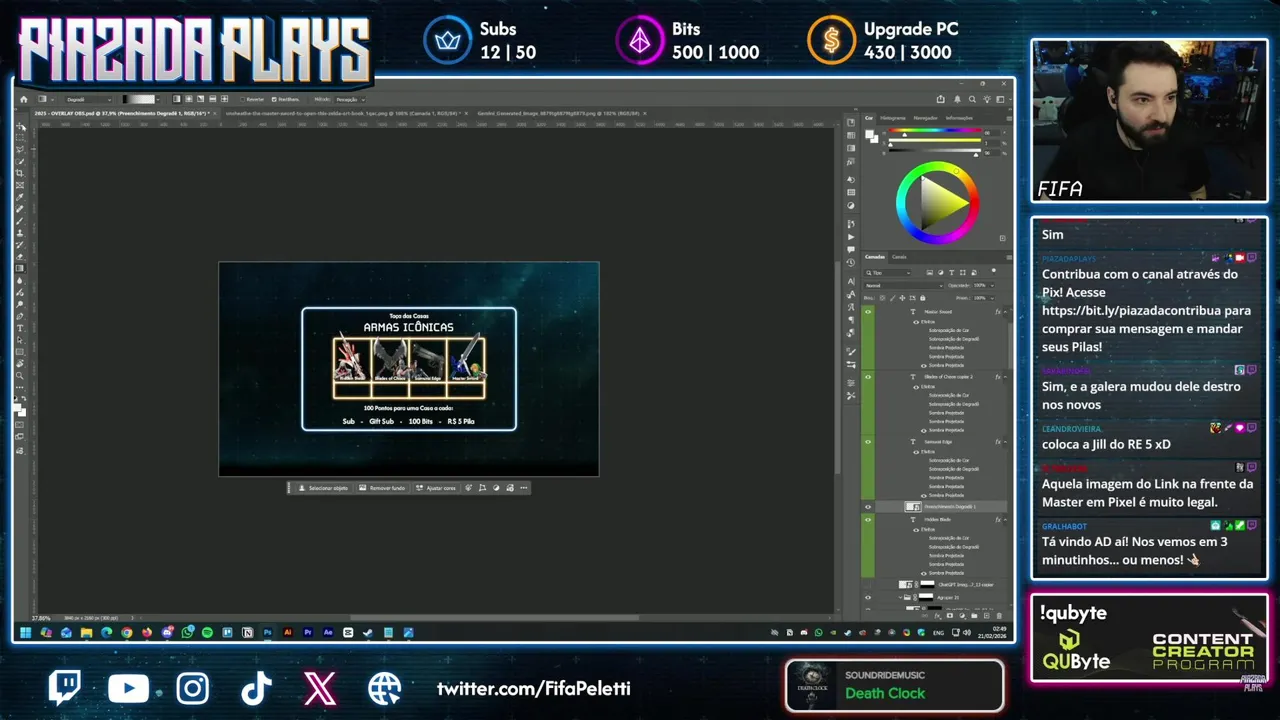Choose the Reflected gradient type icon
The width and height of the screenshot is (1280, 720).
[x=213, y=99]
